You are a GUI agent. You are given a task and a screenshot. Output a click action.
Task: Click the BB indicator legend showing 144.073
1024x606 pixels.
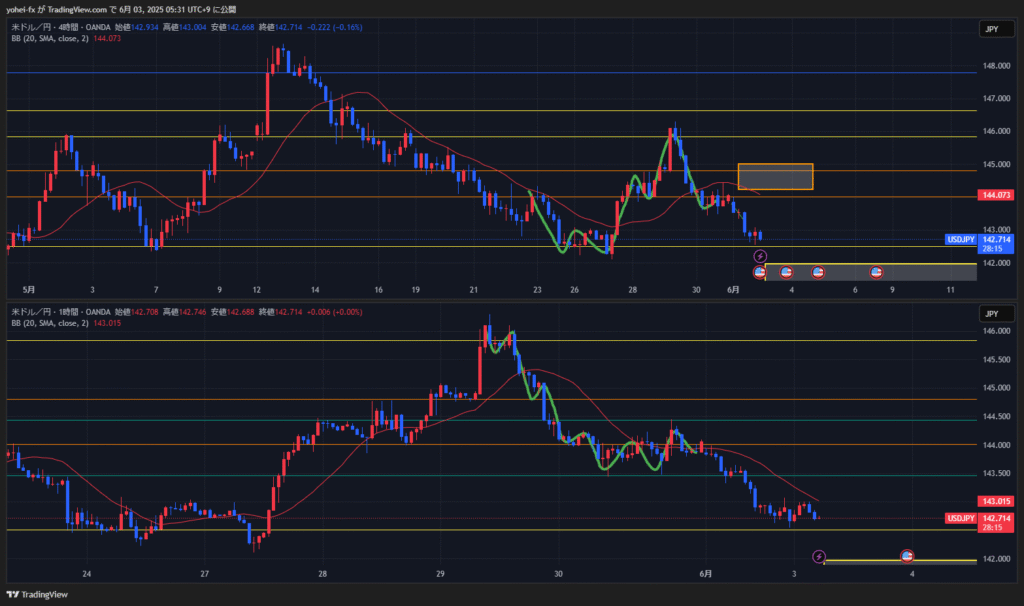[x=66, y=39]
